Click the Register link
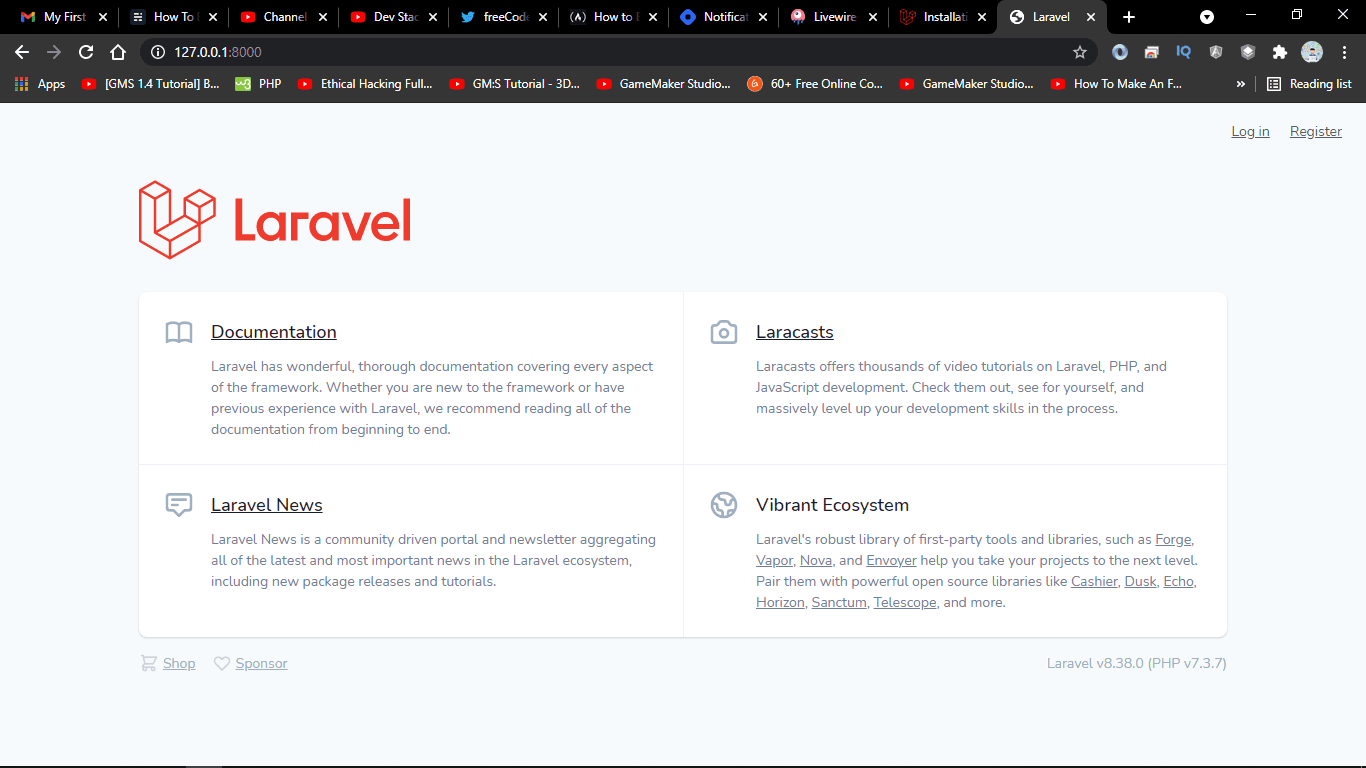The width and height of the screenshot is (1366, 768). pos(1315,131)
